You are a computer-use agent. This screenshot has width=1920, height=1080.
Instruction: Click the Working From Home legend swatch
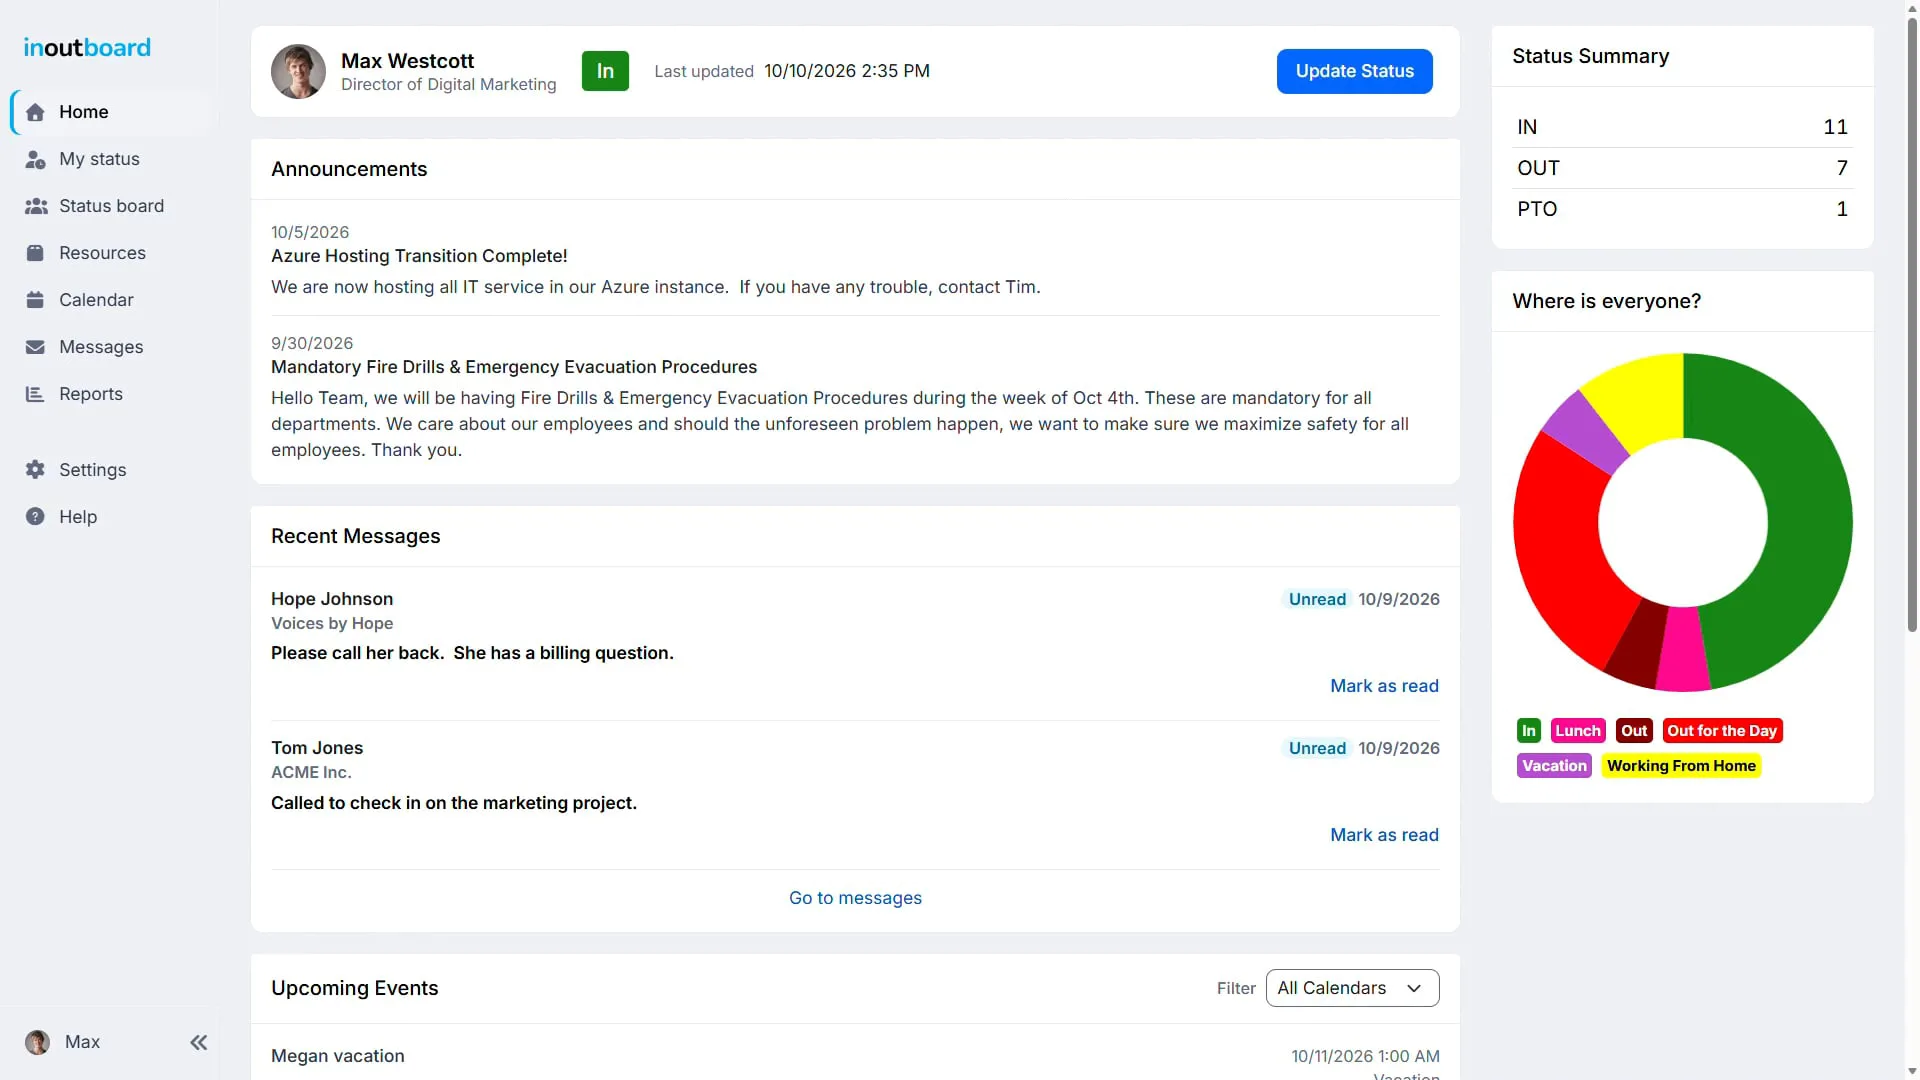[x=1681, y=766]
